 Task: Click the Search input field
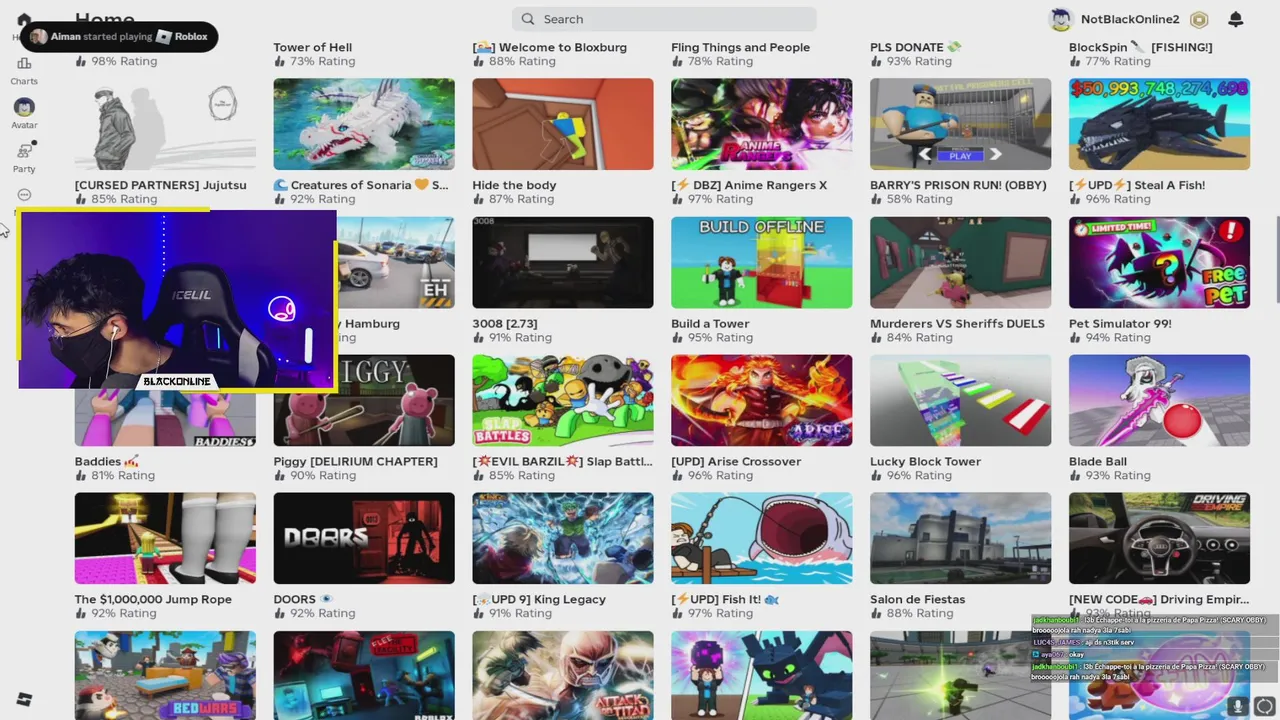click(x=664, y=19)
